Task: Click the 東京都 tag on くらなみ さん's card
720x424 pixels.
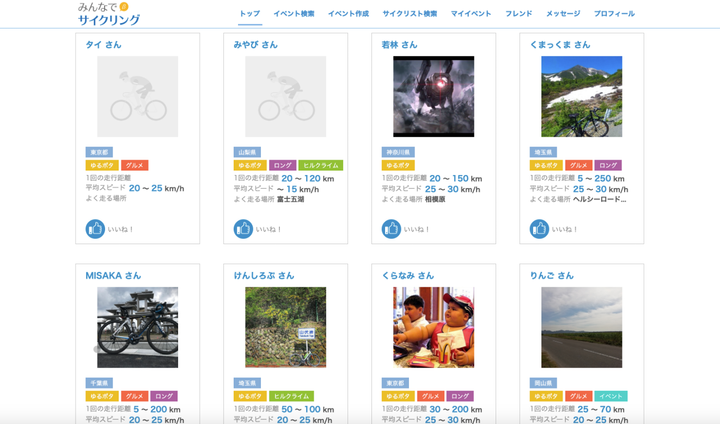Action: pos(395,383)
